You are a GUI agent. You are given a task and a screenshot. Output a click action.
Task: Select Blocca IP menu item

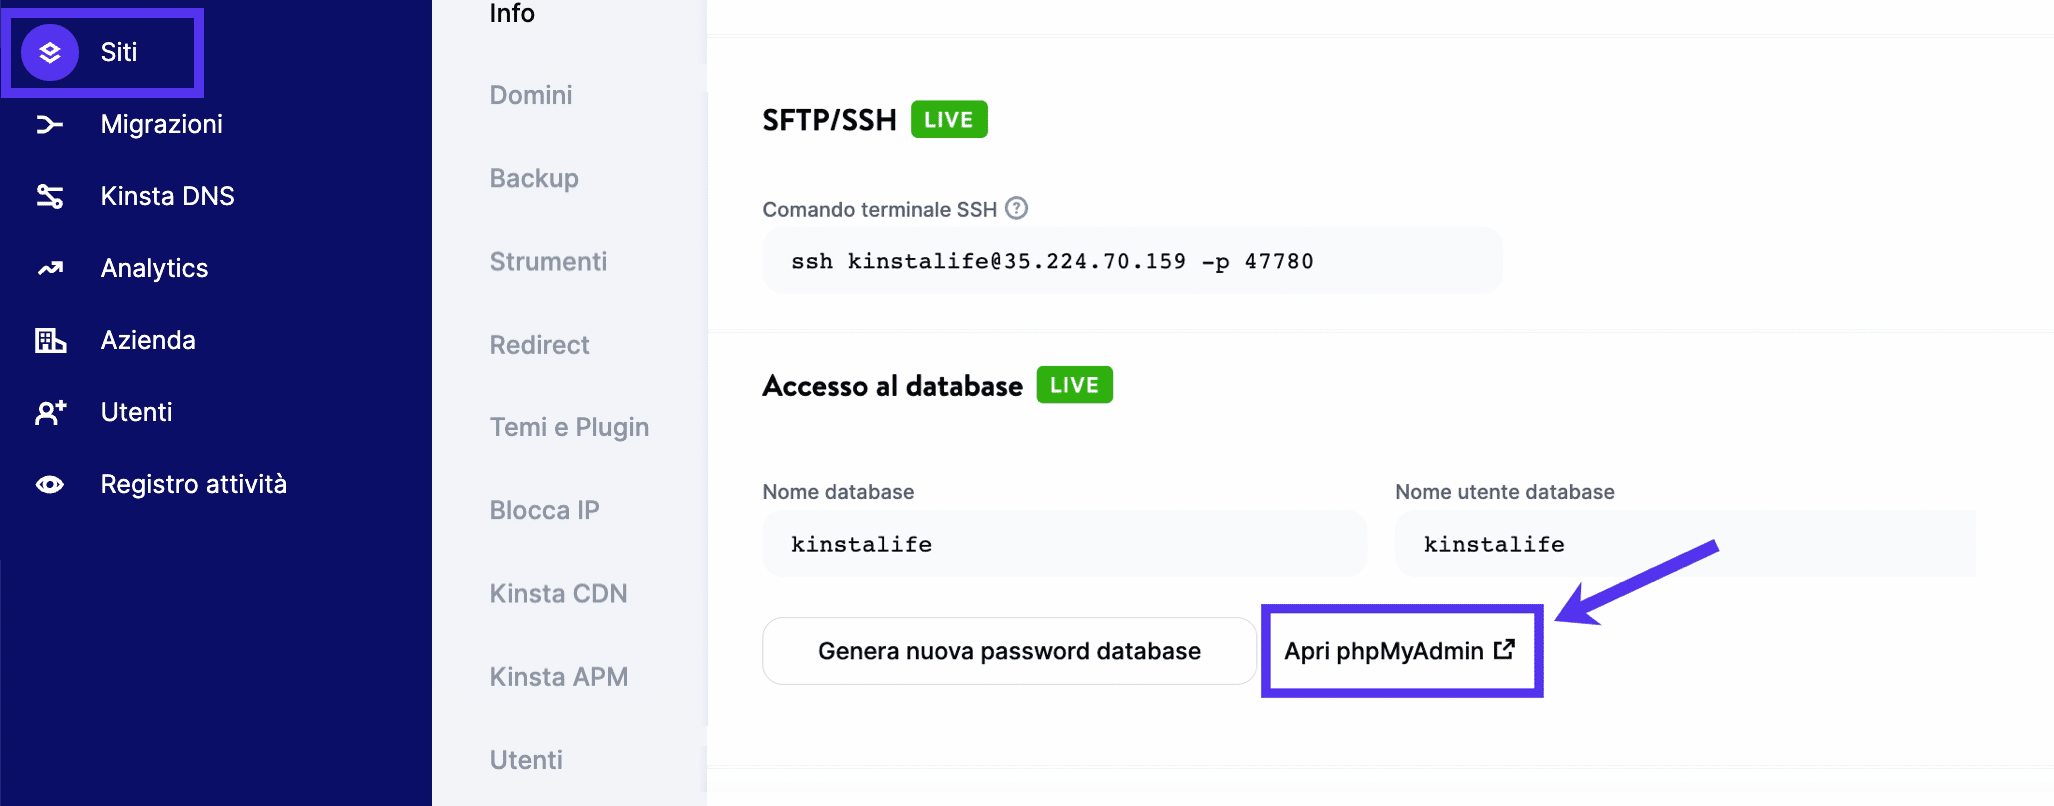[x=544, y=510]
